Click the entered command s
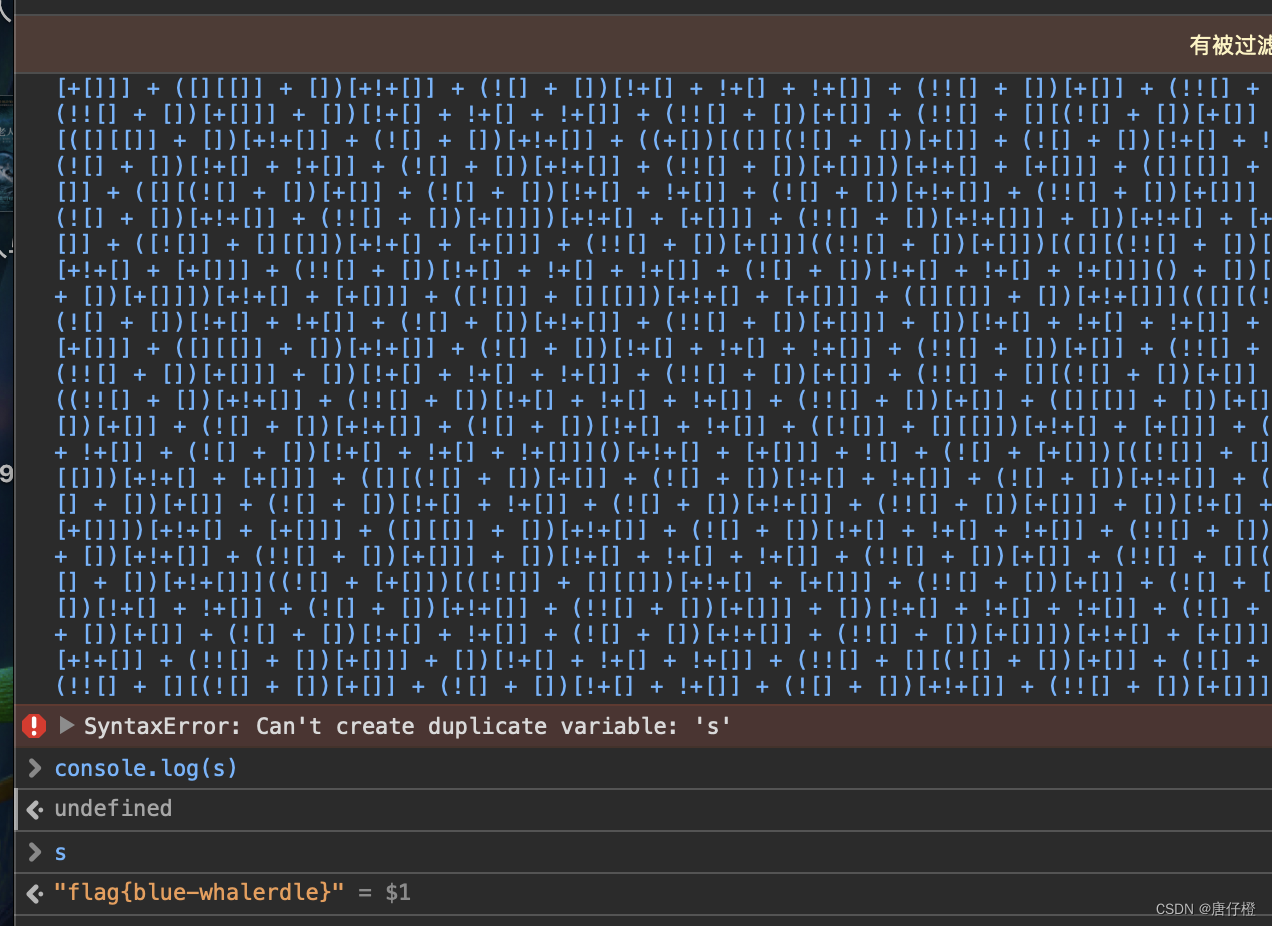Image resolution: width=1272 pixels, height=926 pixels. click(61, 852)
